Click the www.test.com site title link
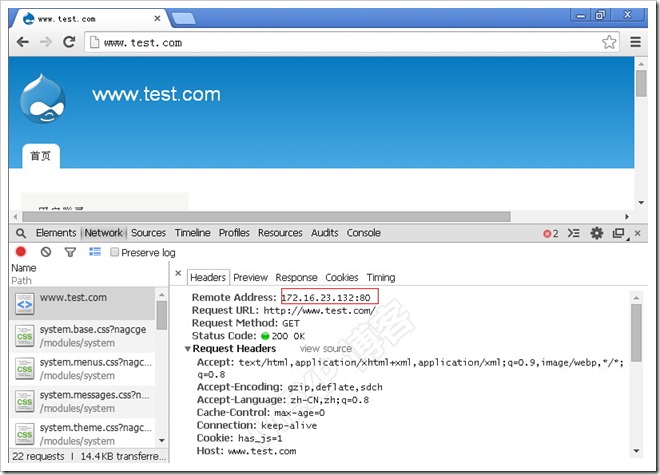Image resolution: width=660 pixels, height=475 pixels. [x=156, y=94]
